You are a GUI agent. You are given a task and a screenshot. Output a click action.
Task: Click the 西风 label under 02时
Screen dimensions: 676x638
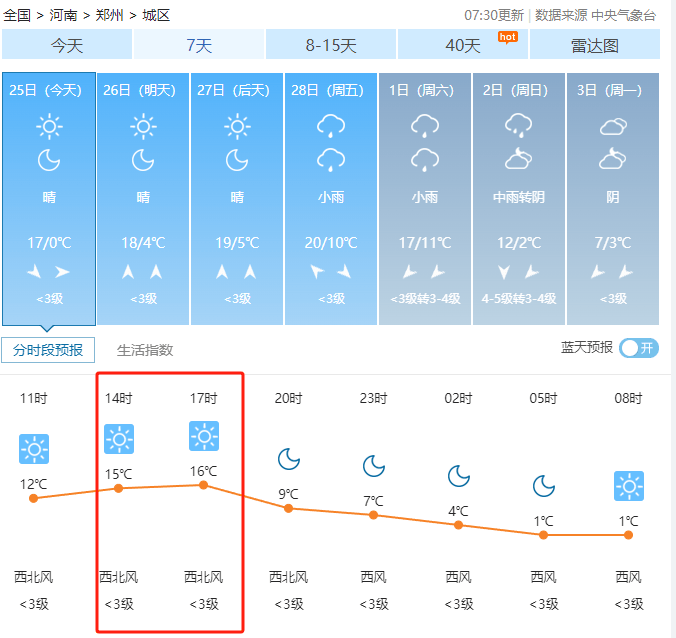point(459,577)
